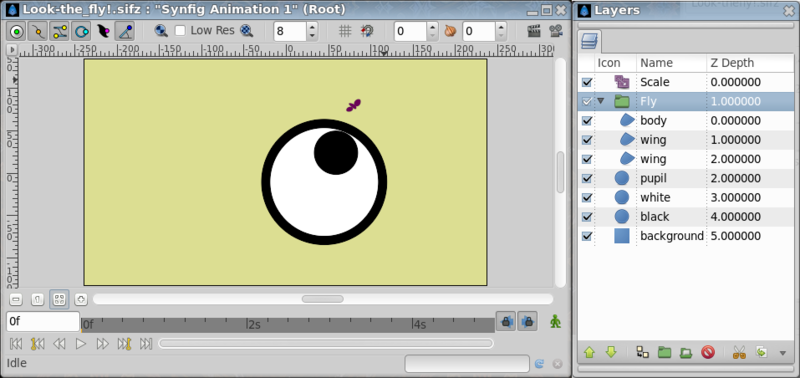Open layer panel dropdown arrow at bottom right

tap(782, 352)
